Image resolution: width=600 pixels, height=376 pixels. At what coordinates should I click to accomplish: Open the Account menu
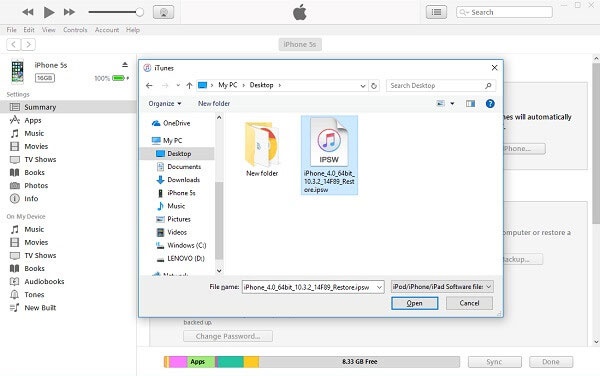(x=107, y=30)
